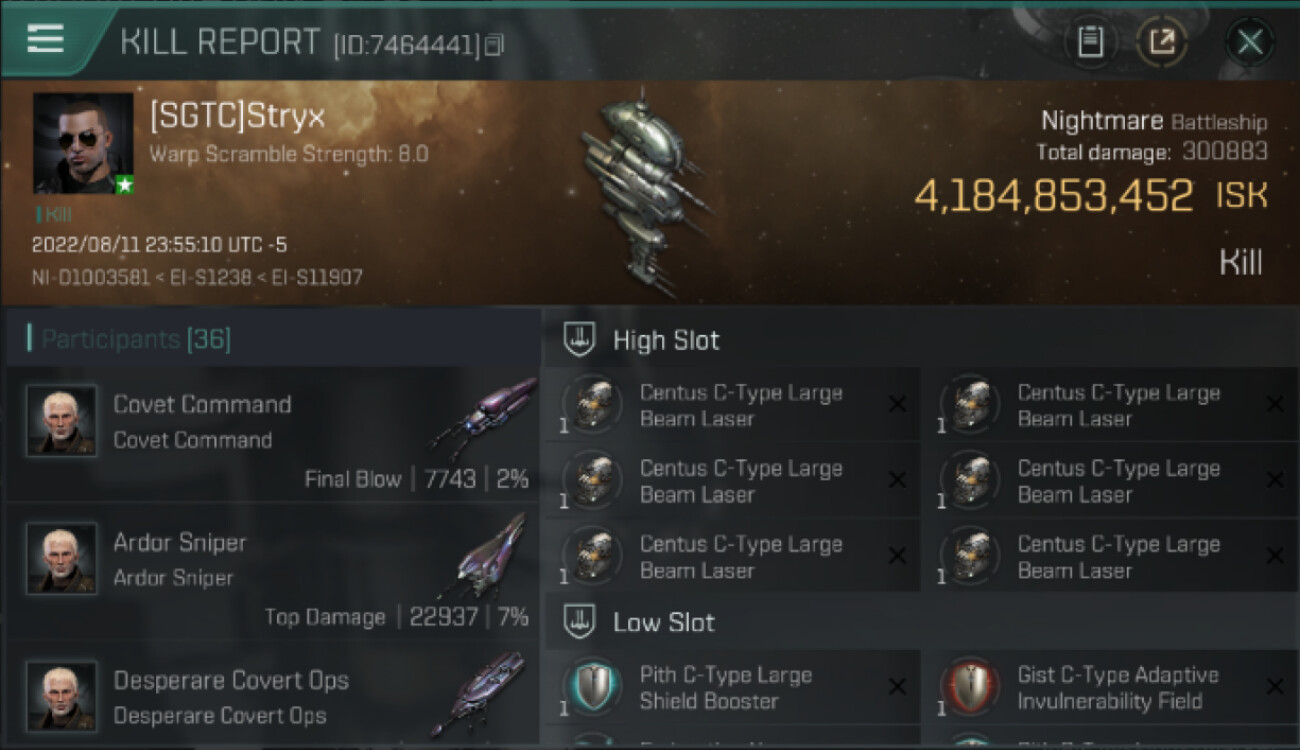Open the clipboard notes icon in header
This screenshot has height=750, width=1300.
click(x=1090, y=42)
